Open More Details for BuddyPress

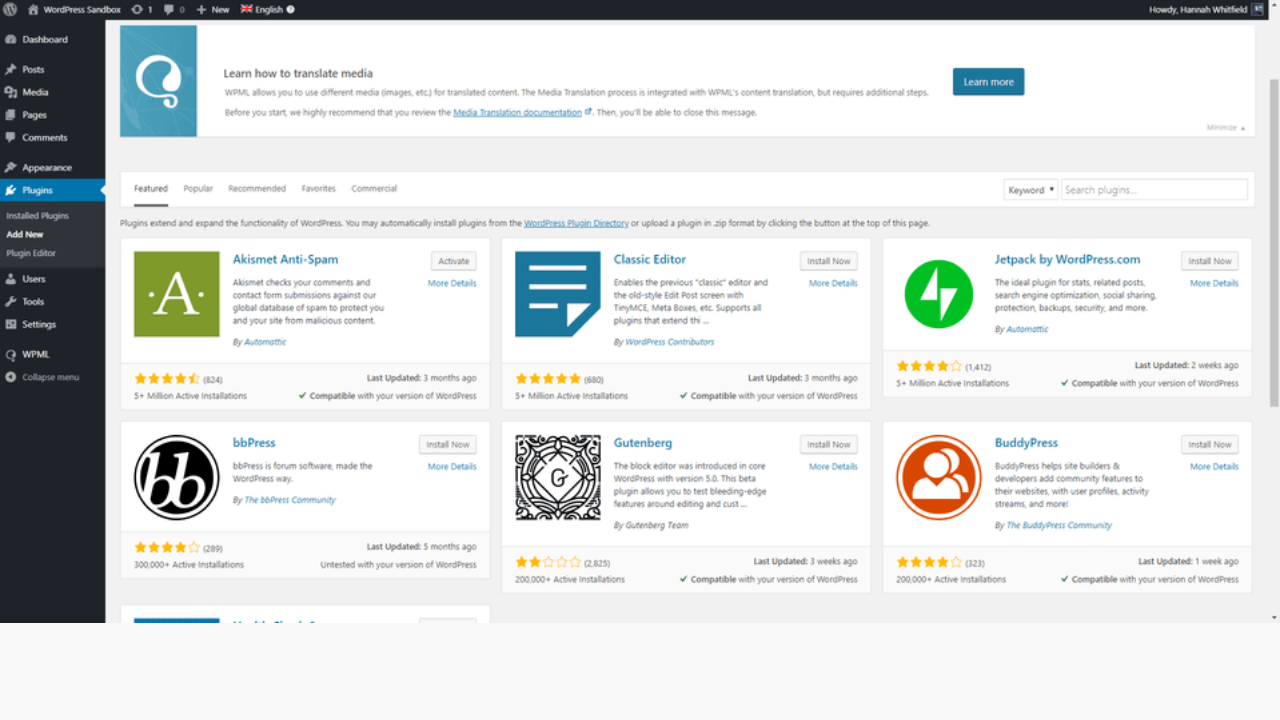coord(1214,466)
